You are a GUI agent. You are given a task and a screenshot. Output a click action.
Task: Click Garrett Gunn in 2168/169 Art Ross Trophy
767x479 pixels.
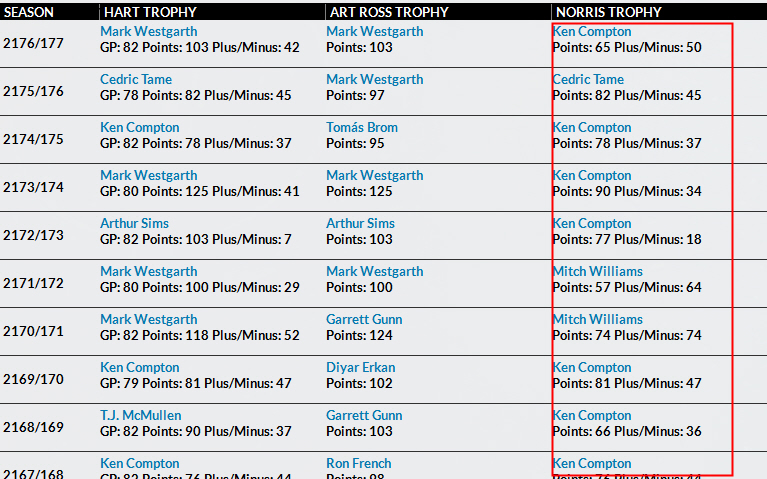[364, 415]
